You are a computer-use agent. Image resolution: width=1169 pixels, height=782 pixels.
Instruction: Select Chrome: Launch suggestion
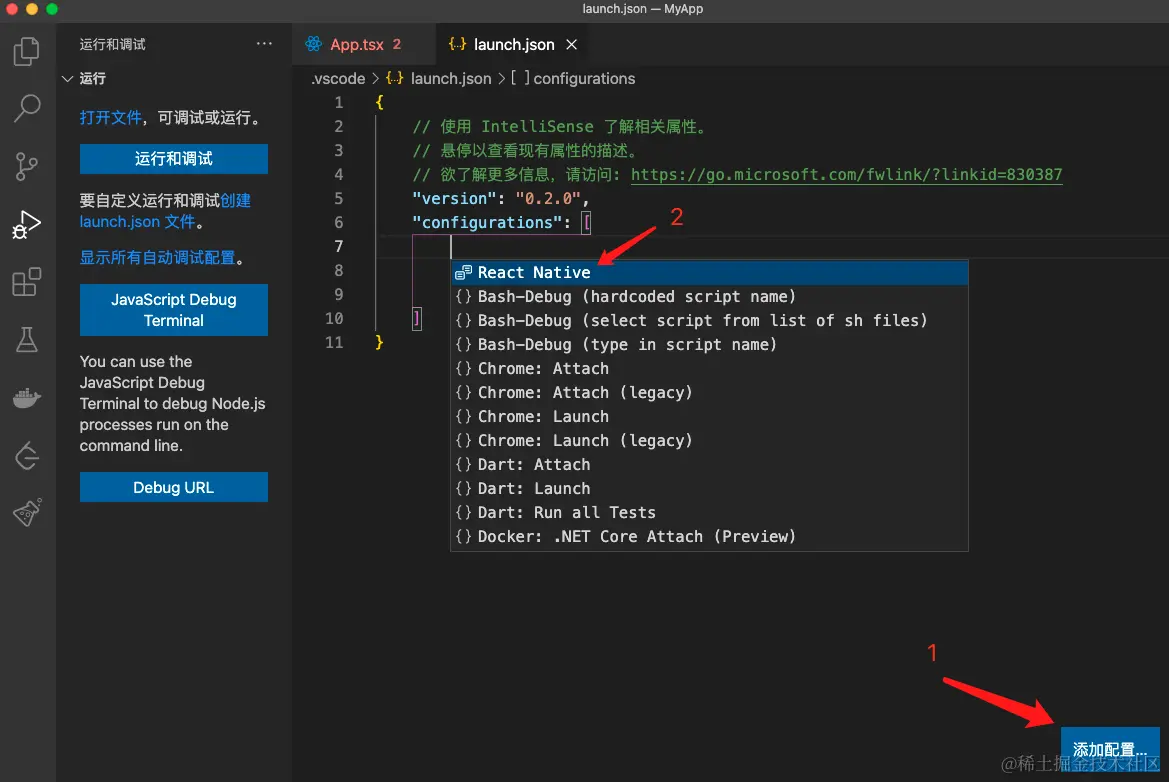click(x=709, y=417)
